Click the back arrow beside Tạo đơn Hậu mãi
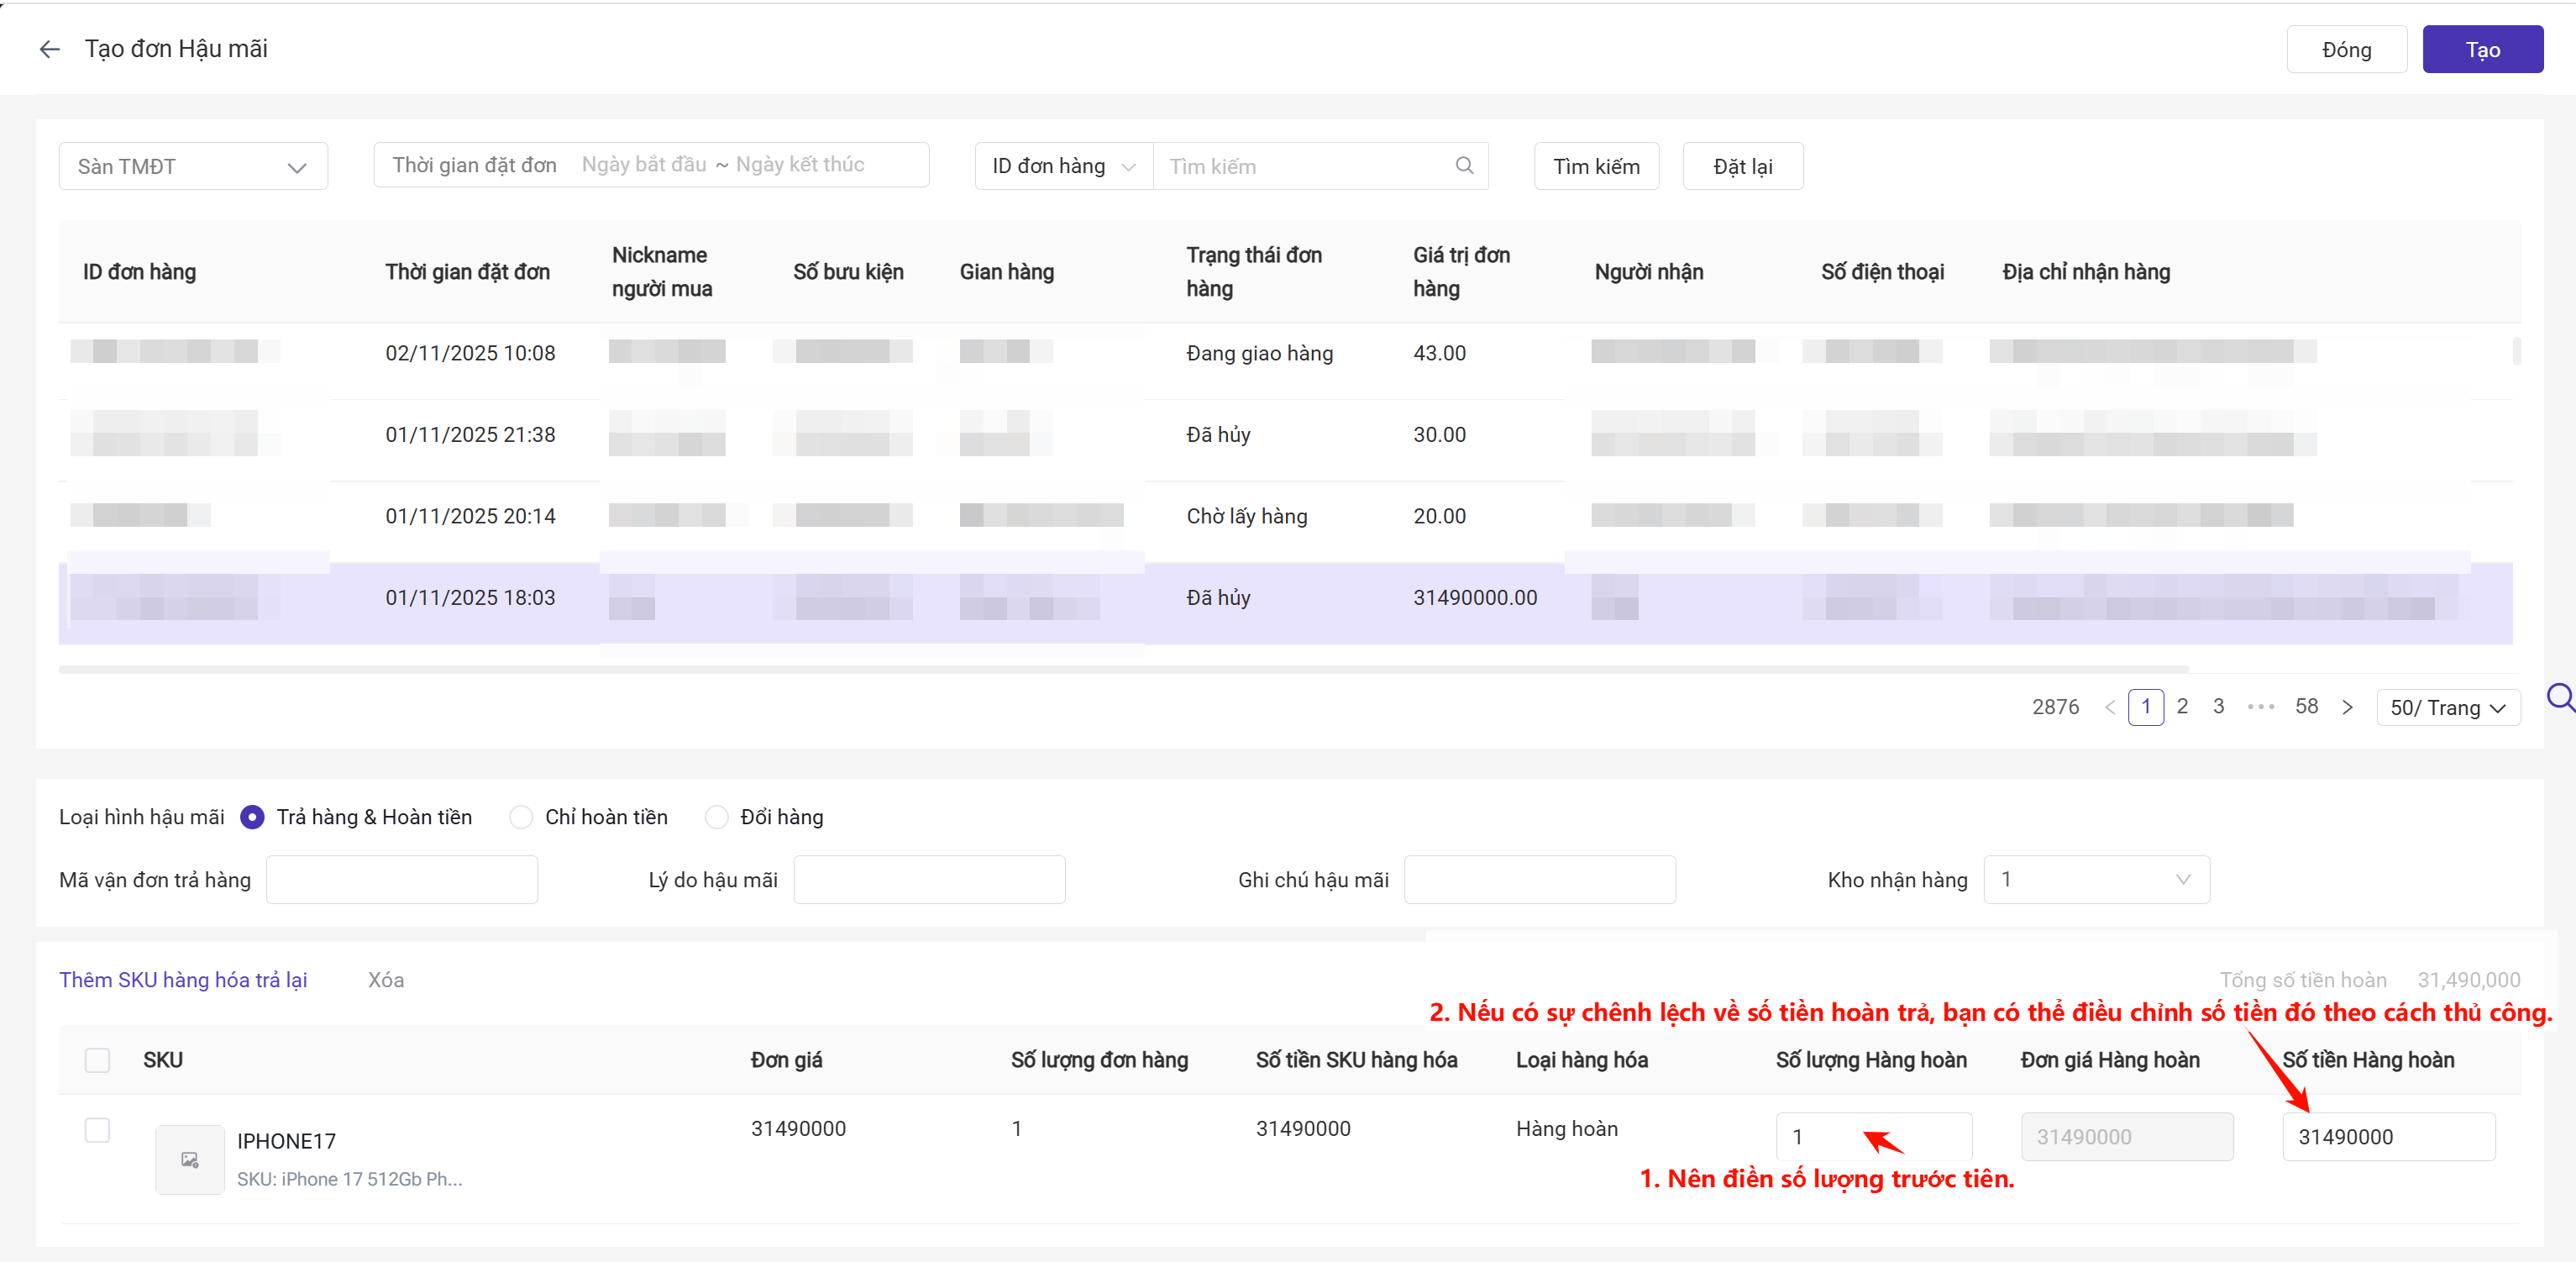 coord(49,49)
